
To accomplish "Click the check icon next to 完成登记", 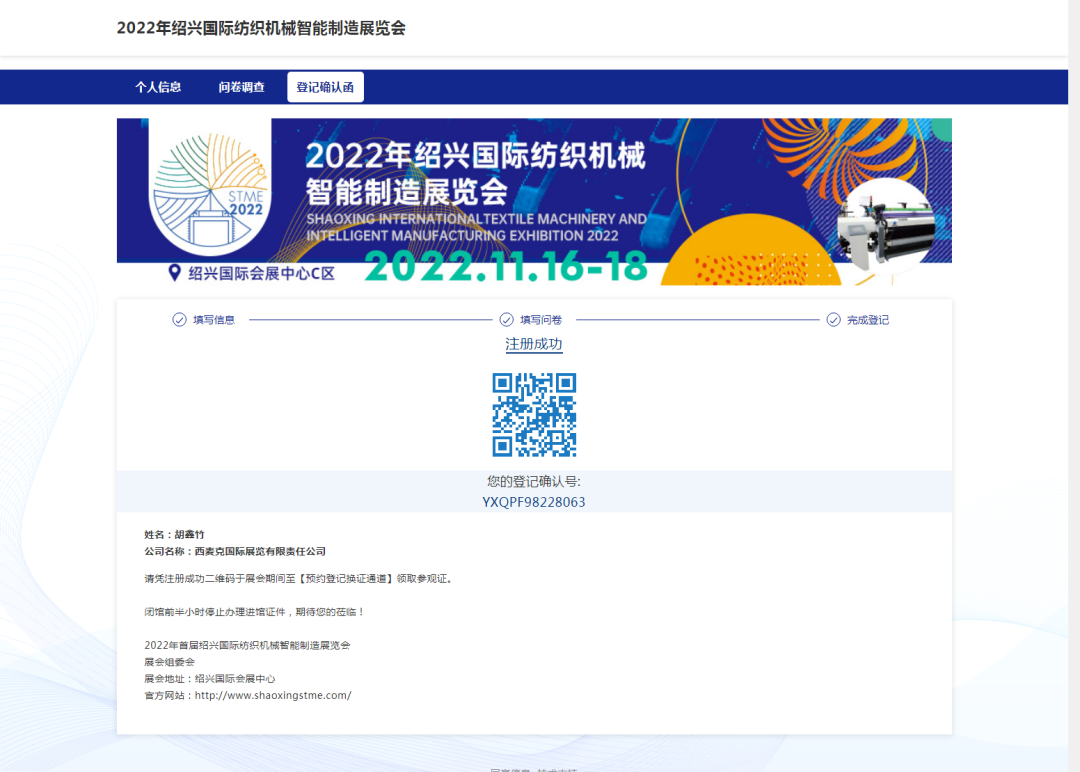I will [x=833, y=320].
